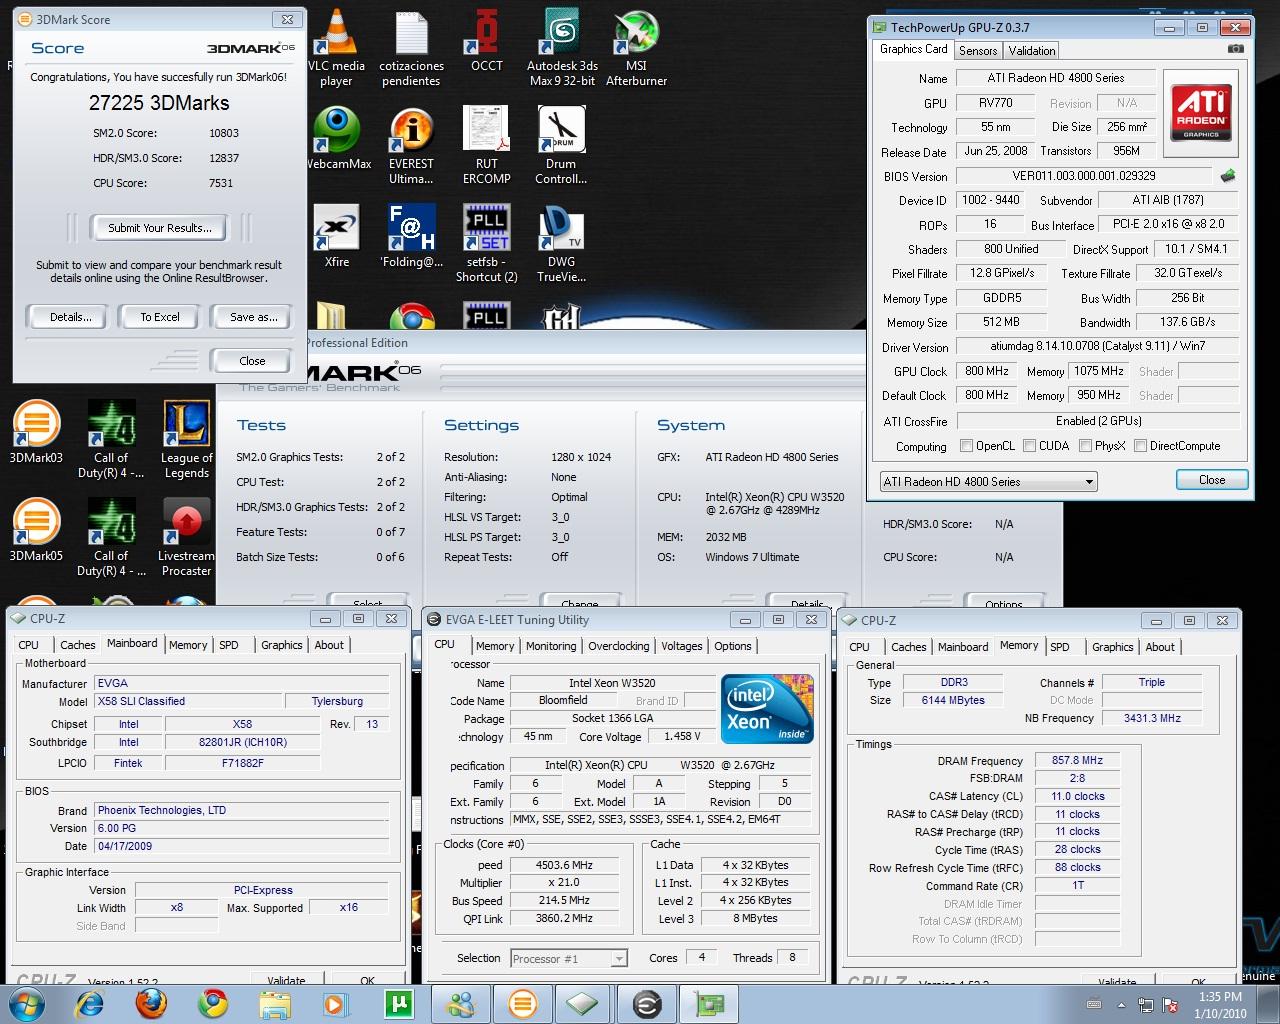The width and height of the screenshot is (1280, 1024).
Task: Switch to Validation tab in GPU-Z
Action: click(1031, 51)
